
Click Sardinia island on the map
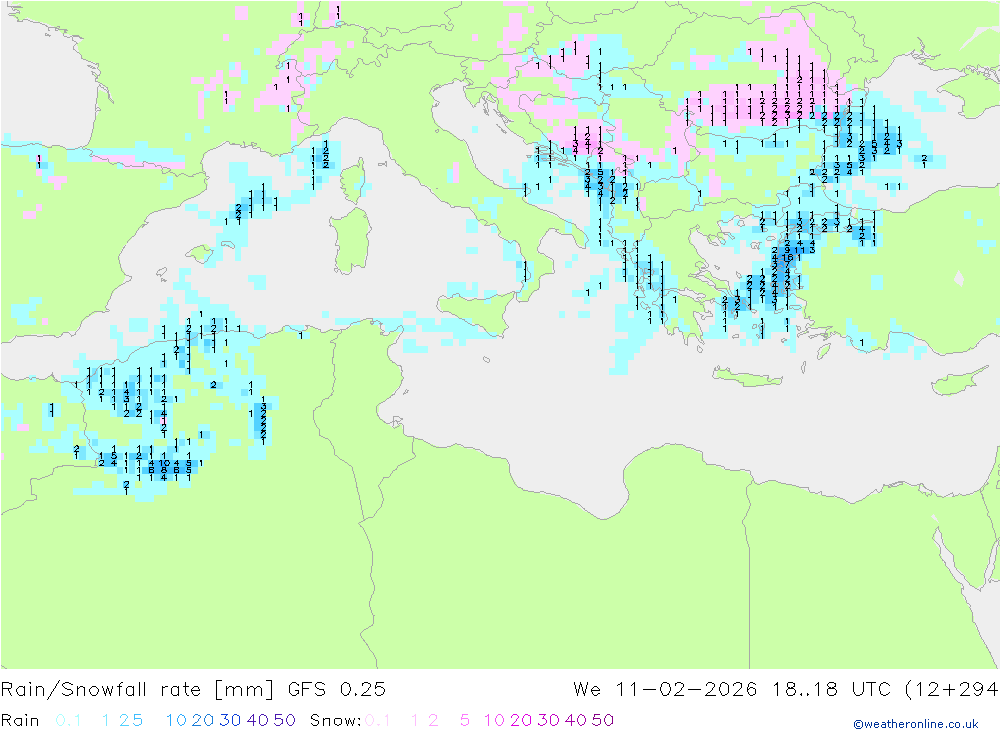click(353, 241)
